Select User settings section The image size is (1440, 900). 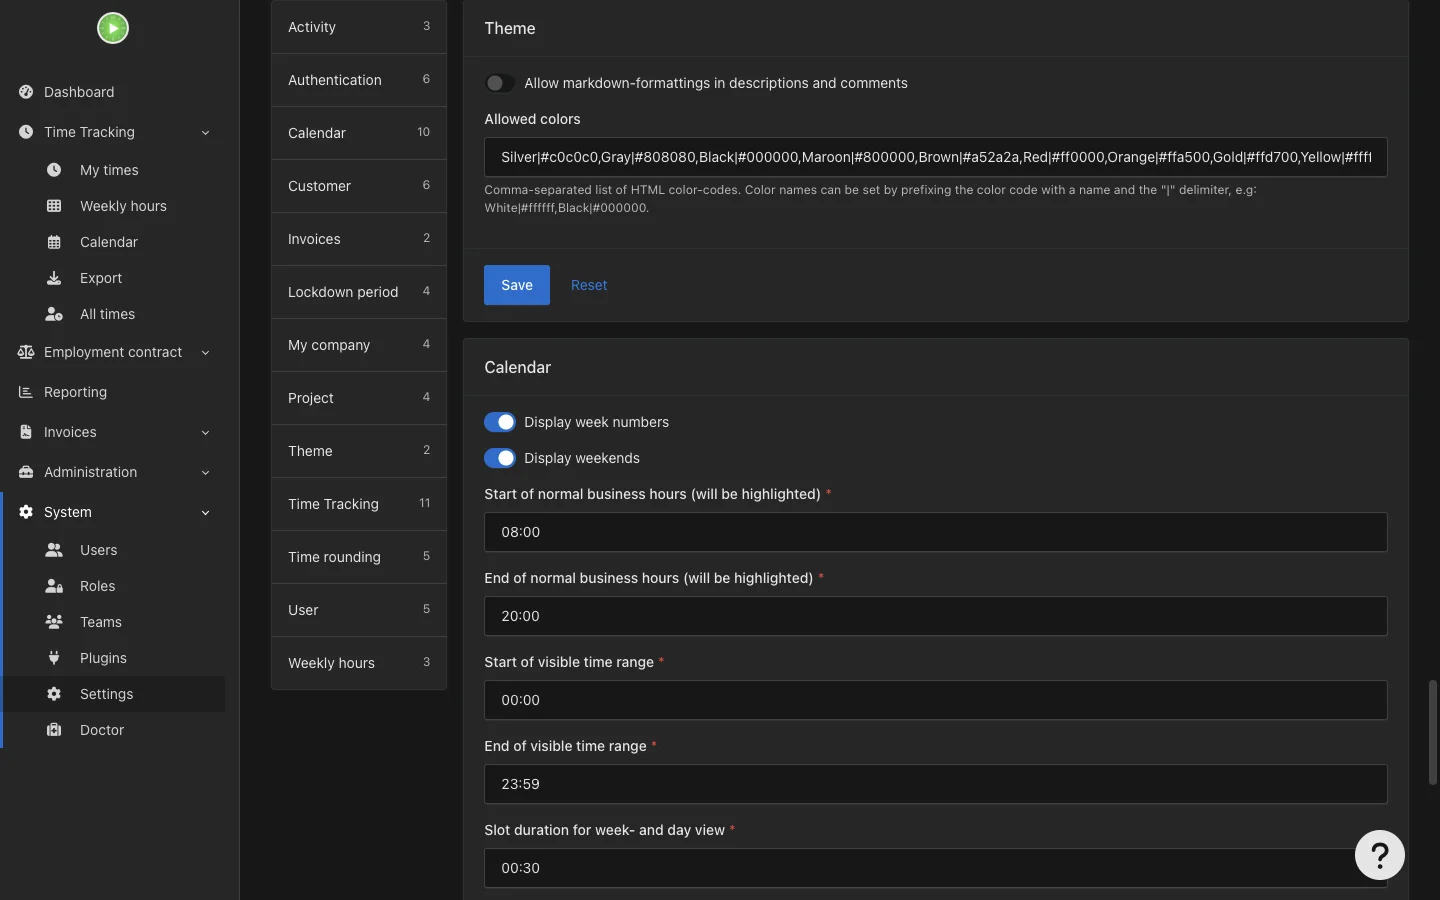[x=359, y=610]
